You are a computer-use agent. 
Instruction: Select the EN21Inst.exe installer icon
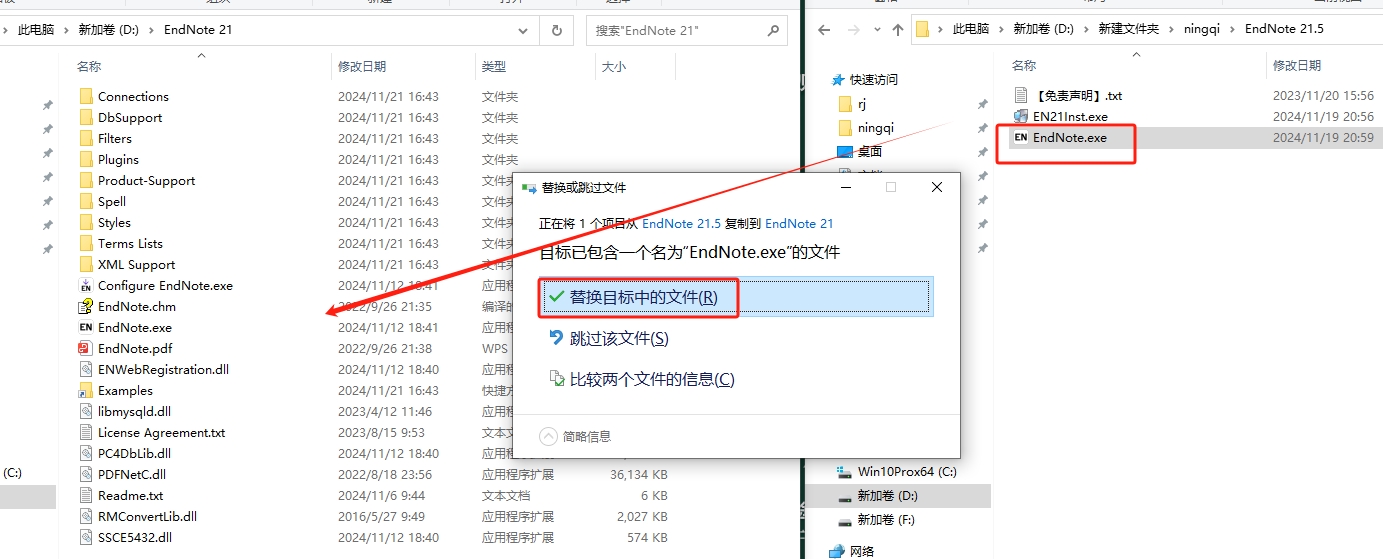point(1021,117)
